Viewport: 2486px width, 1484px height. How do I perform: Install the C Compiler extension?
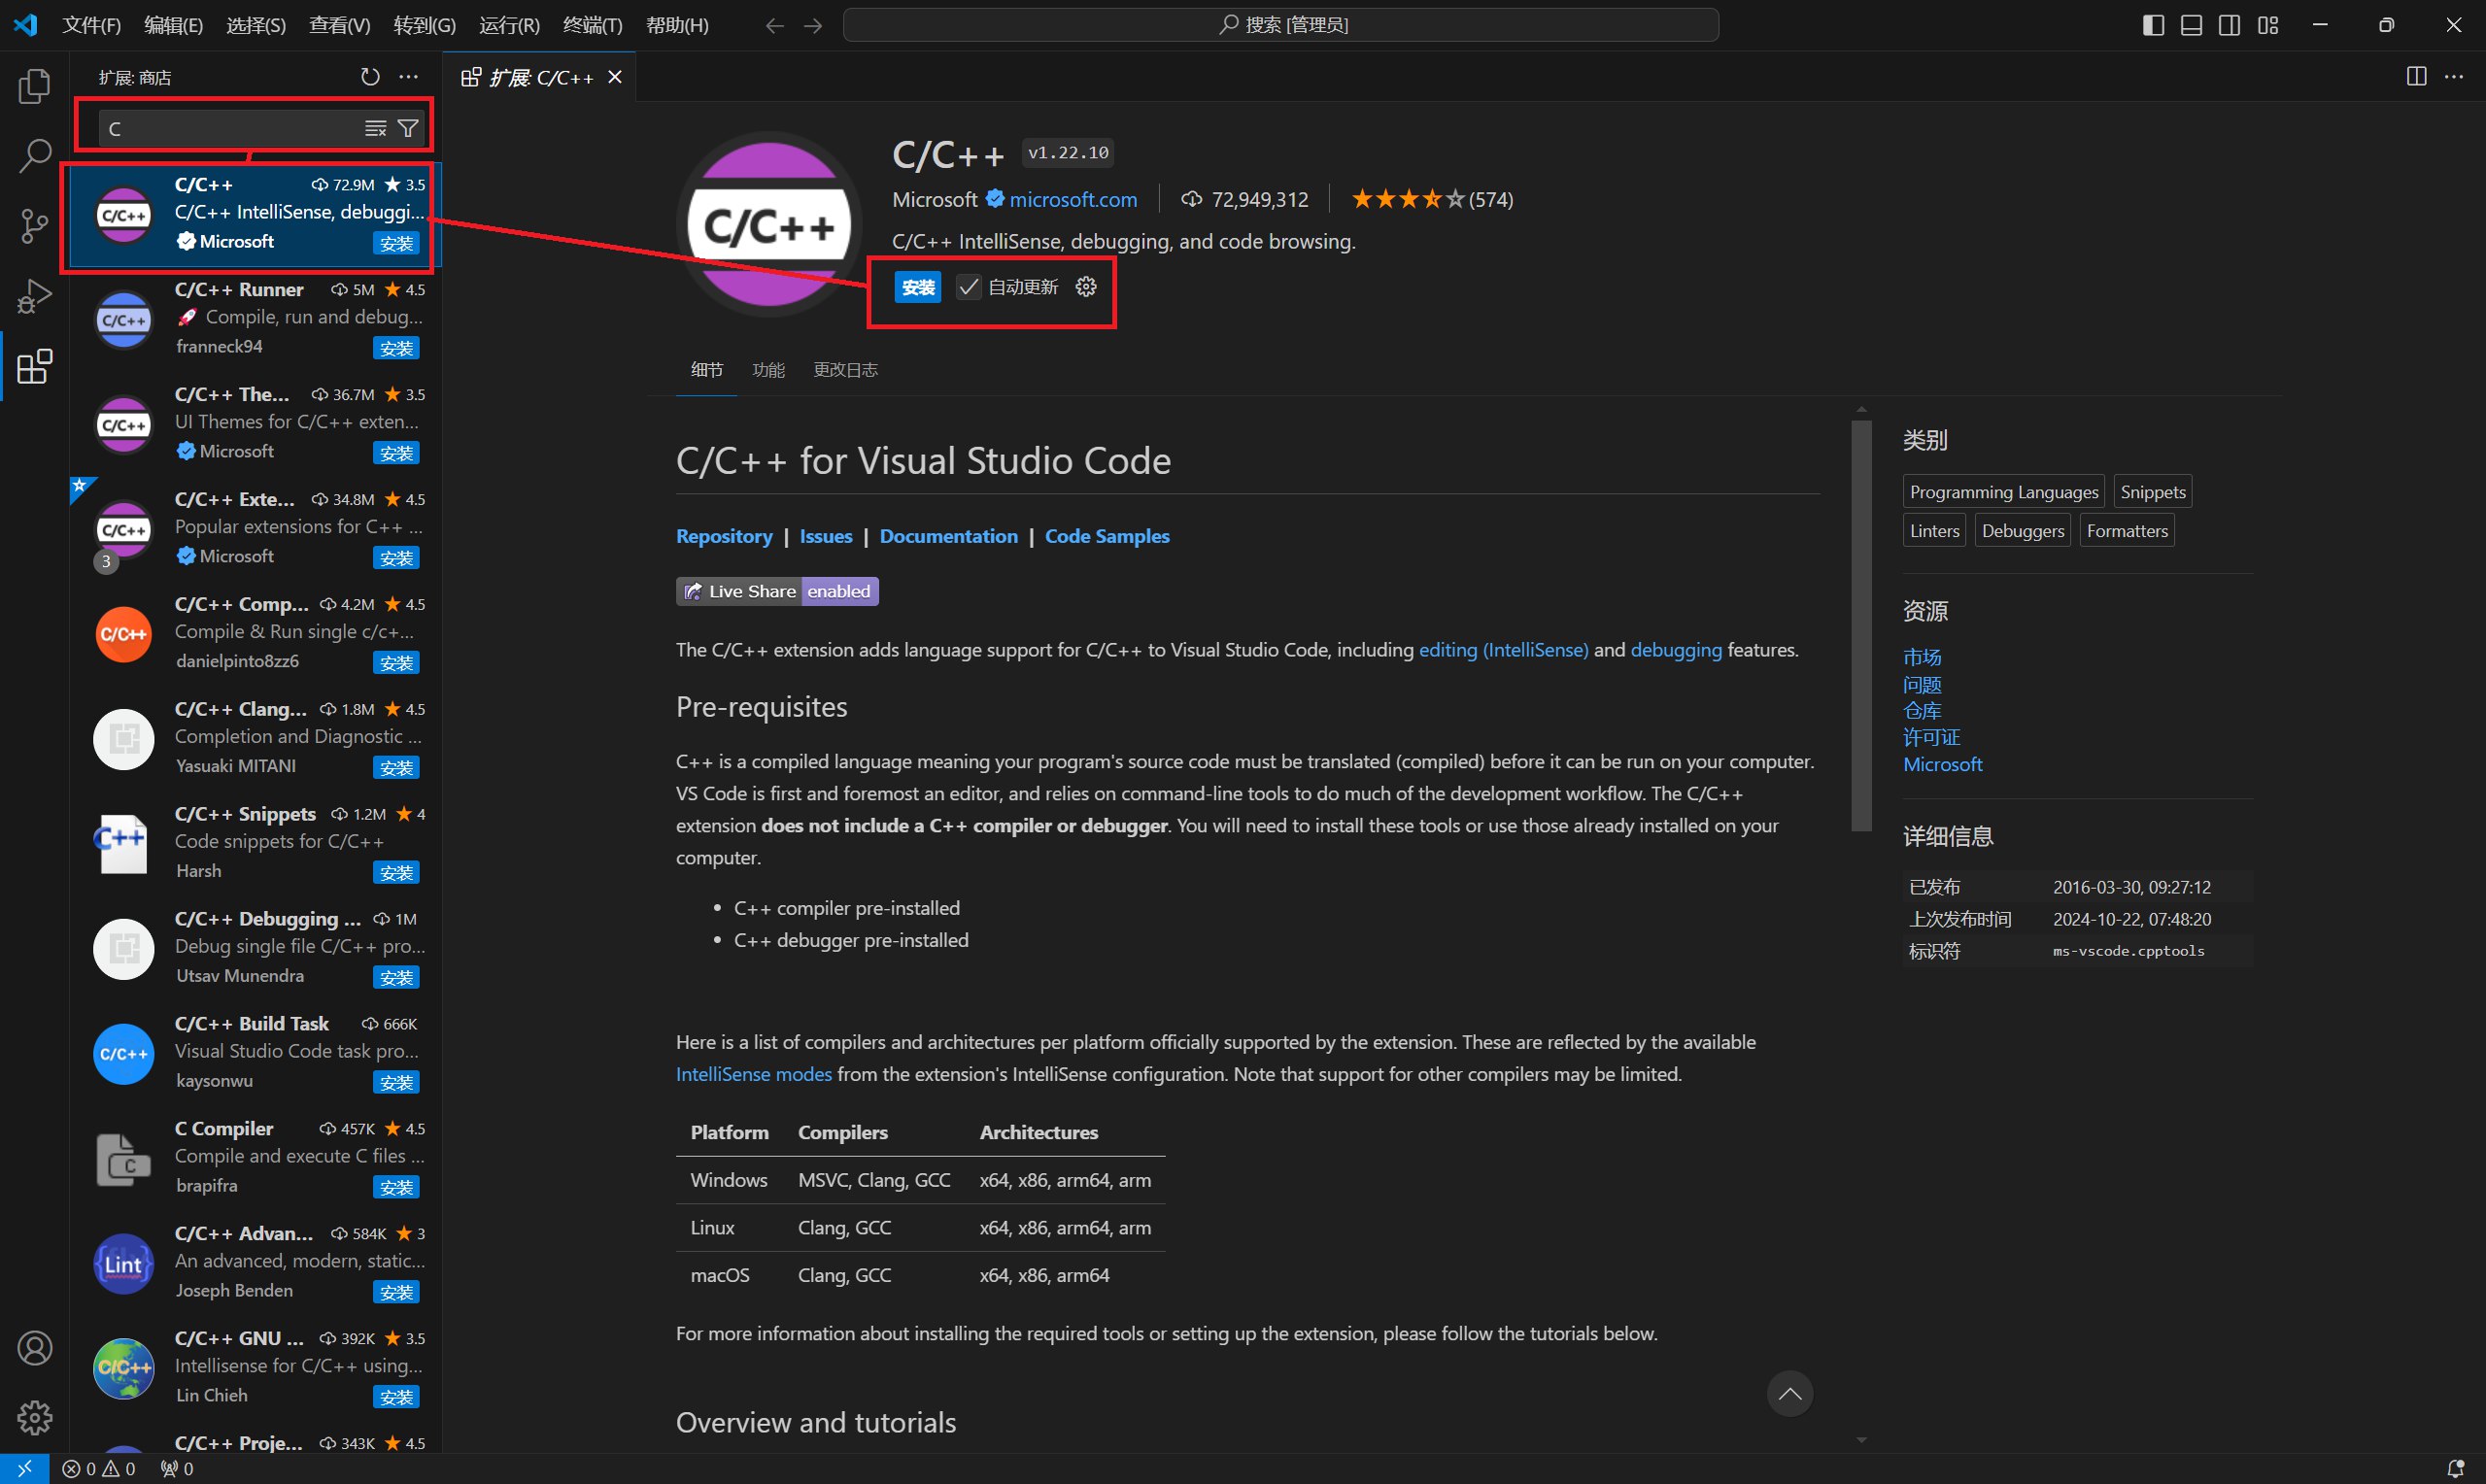coord(396,1187)
